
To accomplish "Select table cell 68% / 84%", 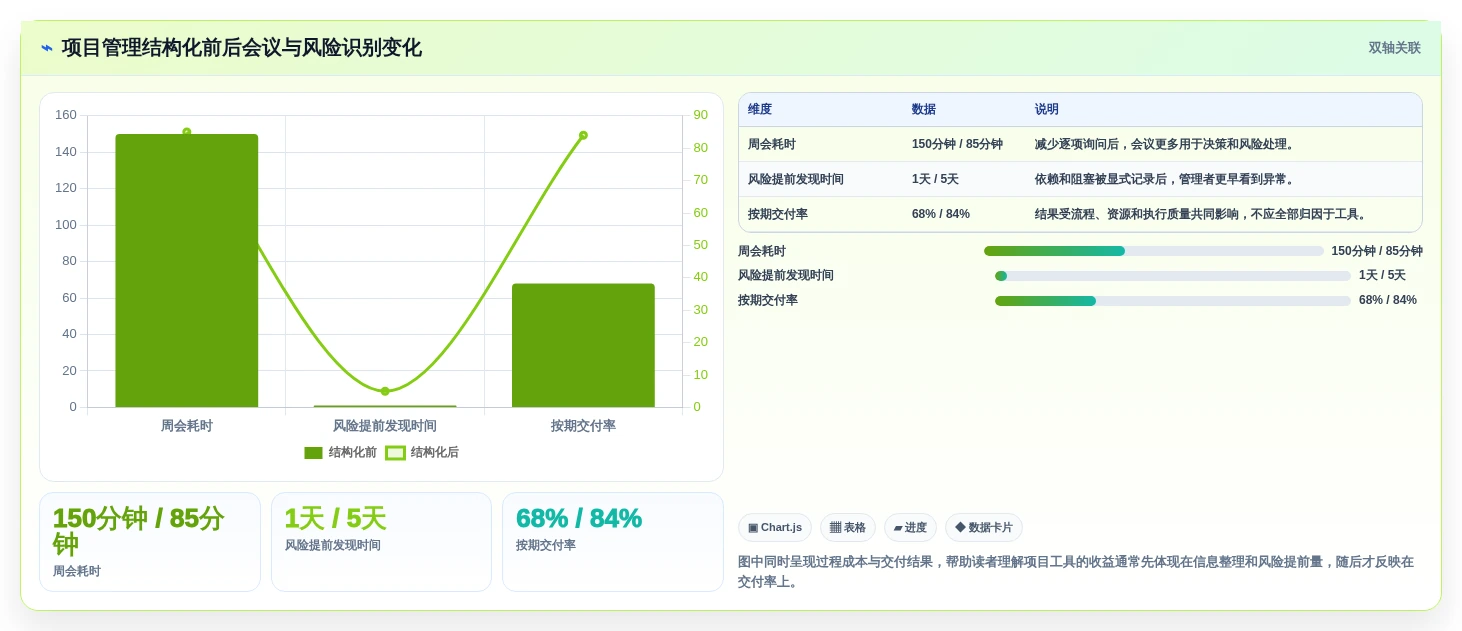I will [941, 214].
